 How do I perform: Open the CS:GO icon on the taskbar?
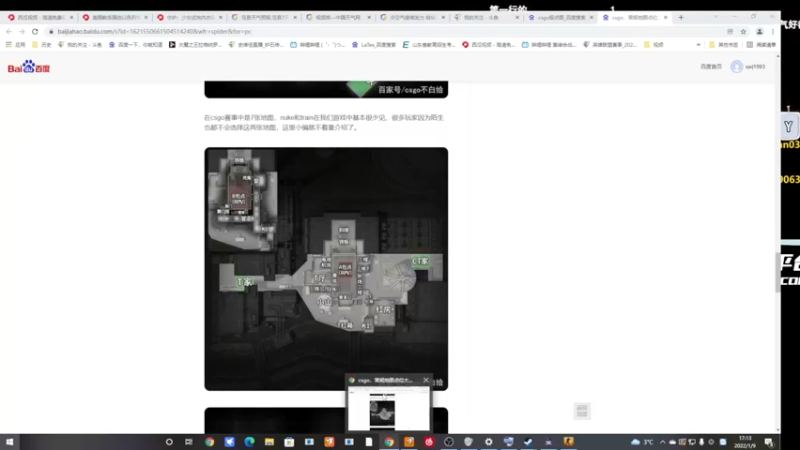pyautogui.click(x=568, y=442)
